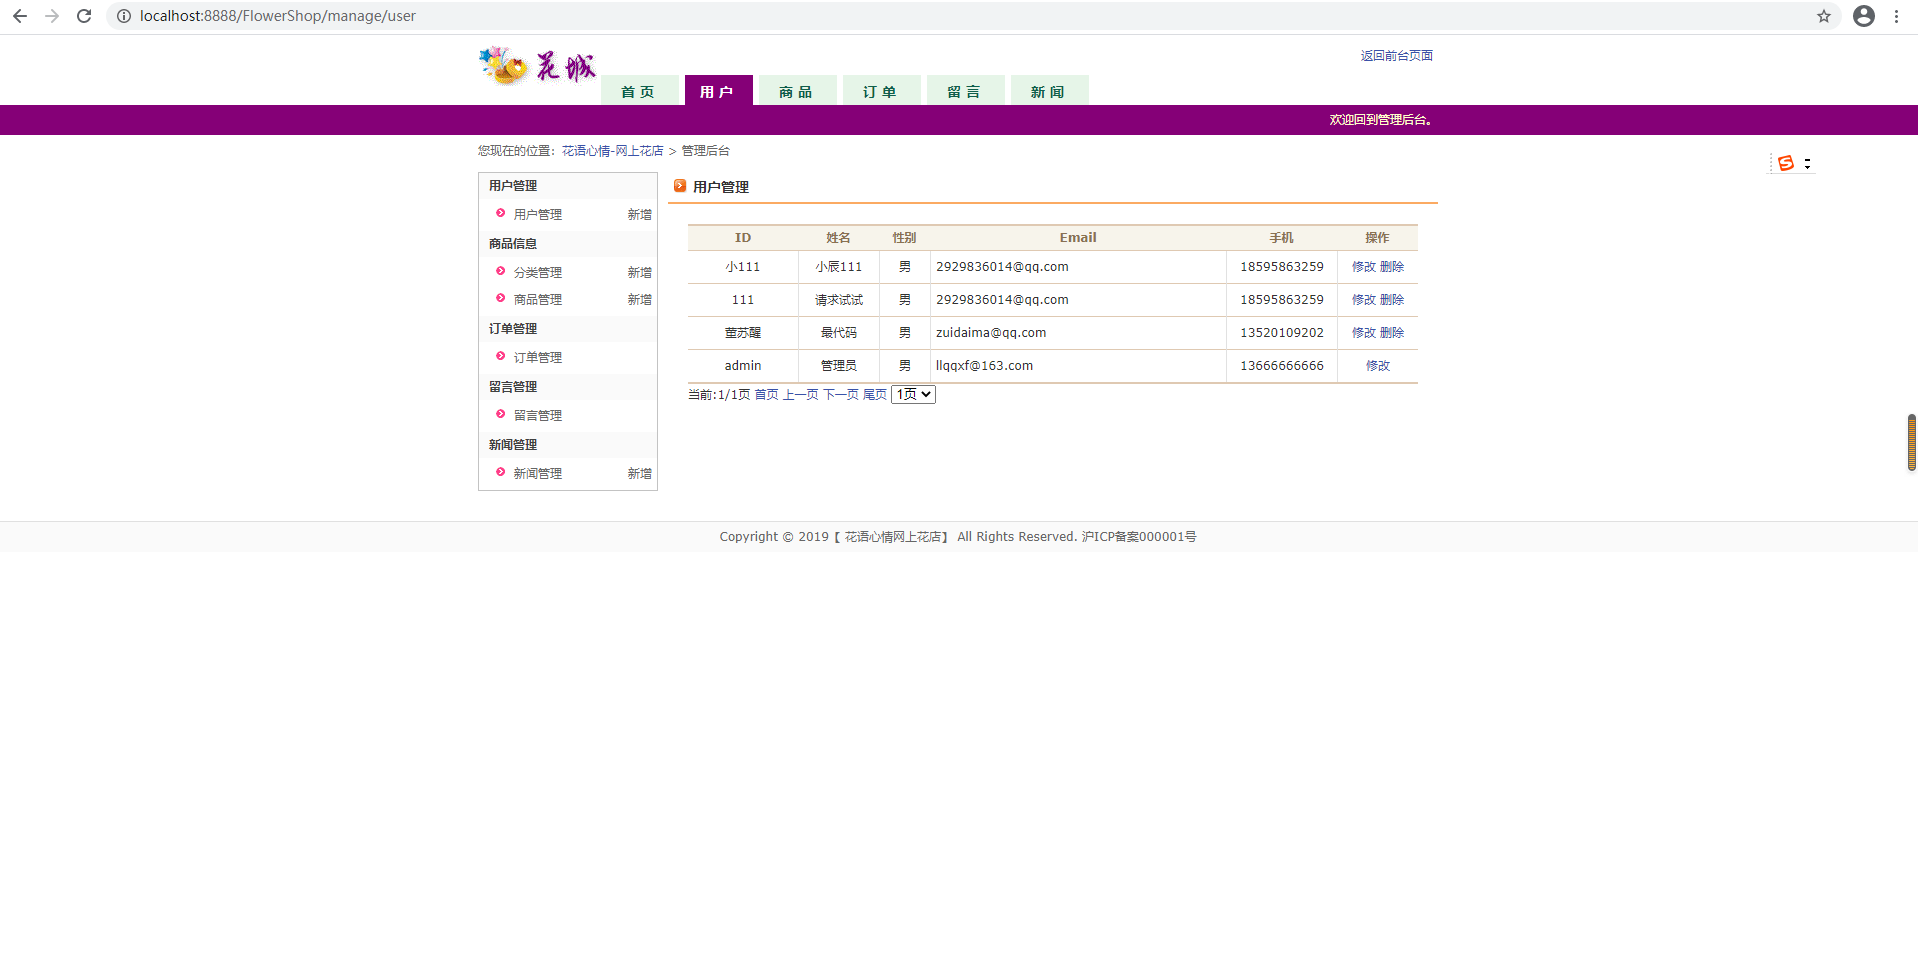Viewport: 1918px width, 961px height.
Task: Click the bullet icon beside 订单管理
Action: coord(501,356)
